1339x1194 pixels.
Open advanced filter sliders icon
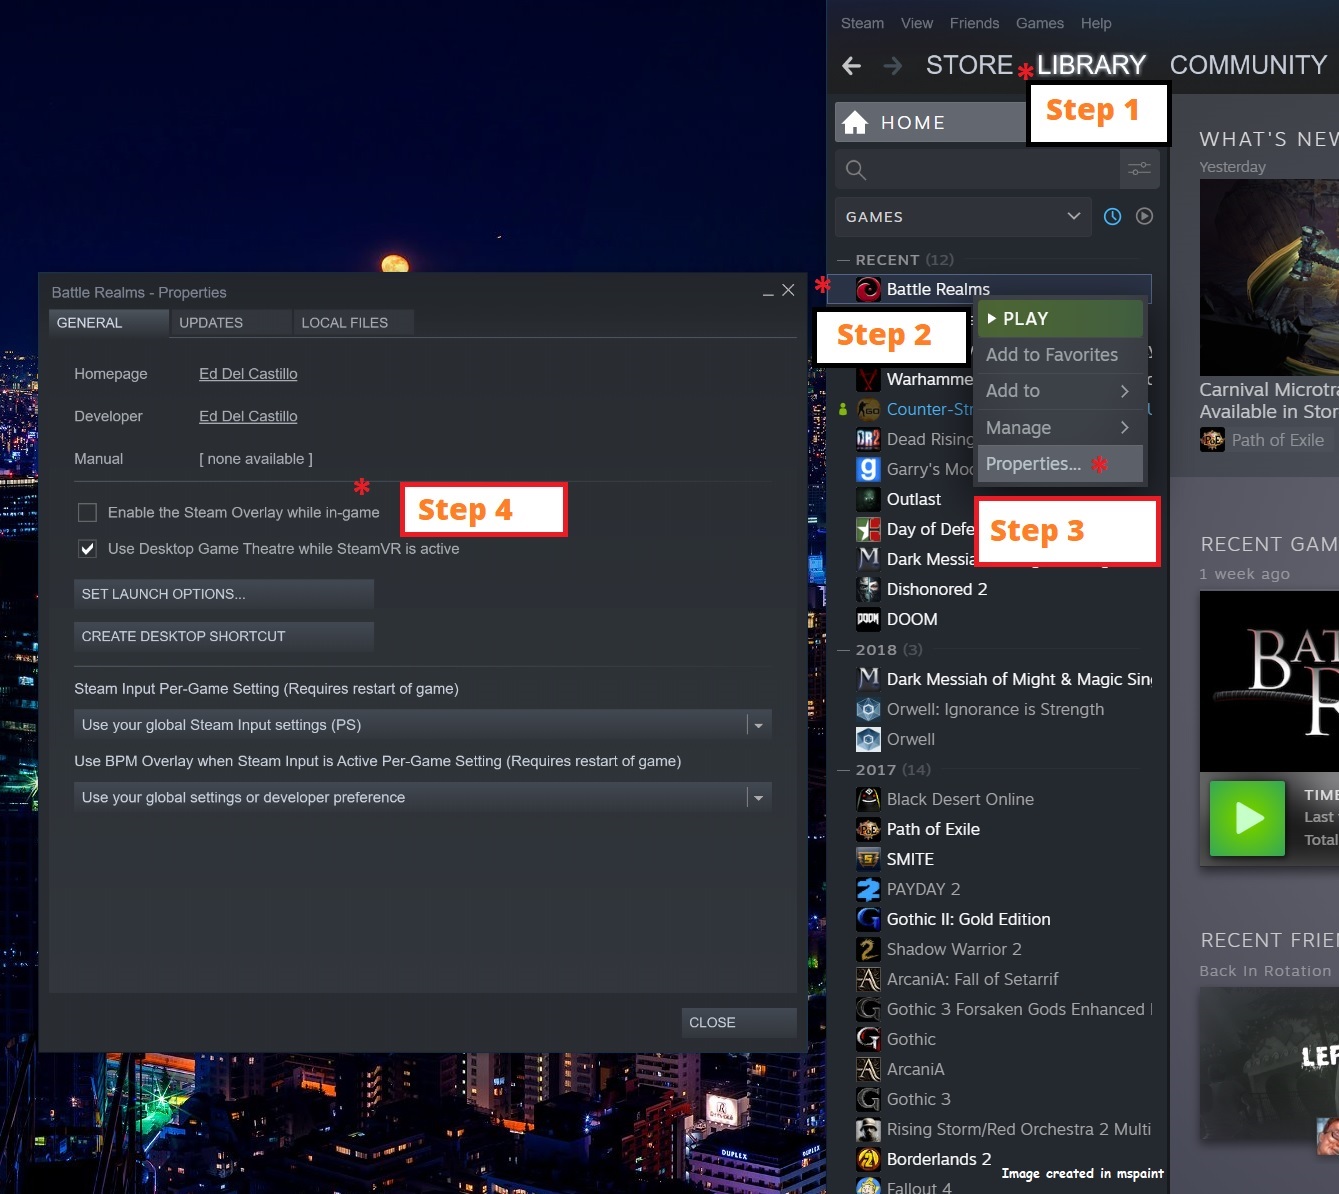(1139, 170)
